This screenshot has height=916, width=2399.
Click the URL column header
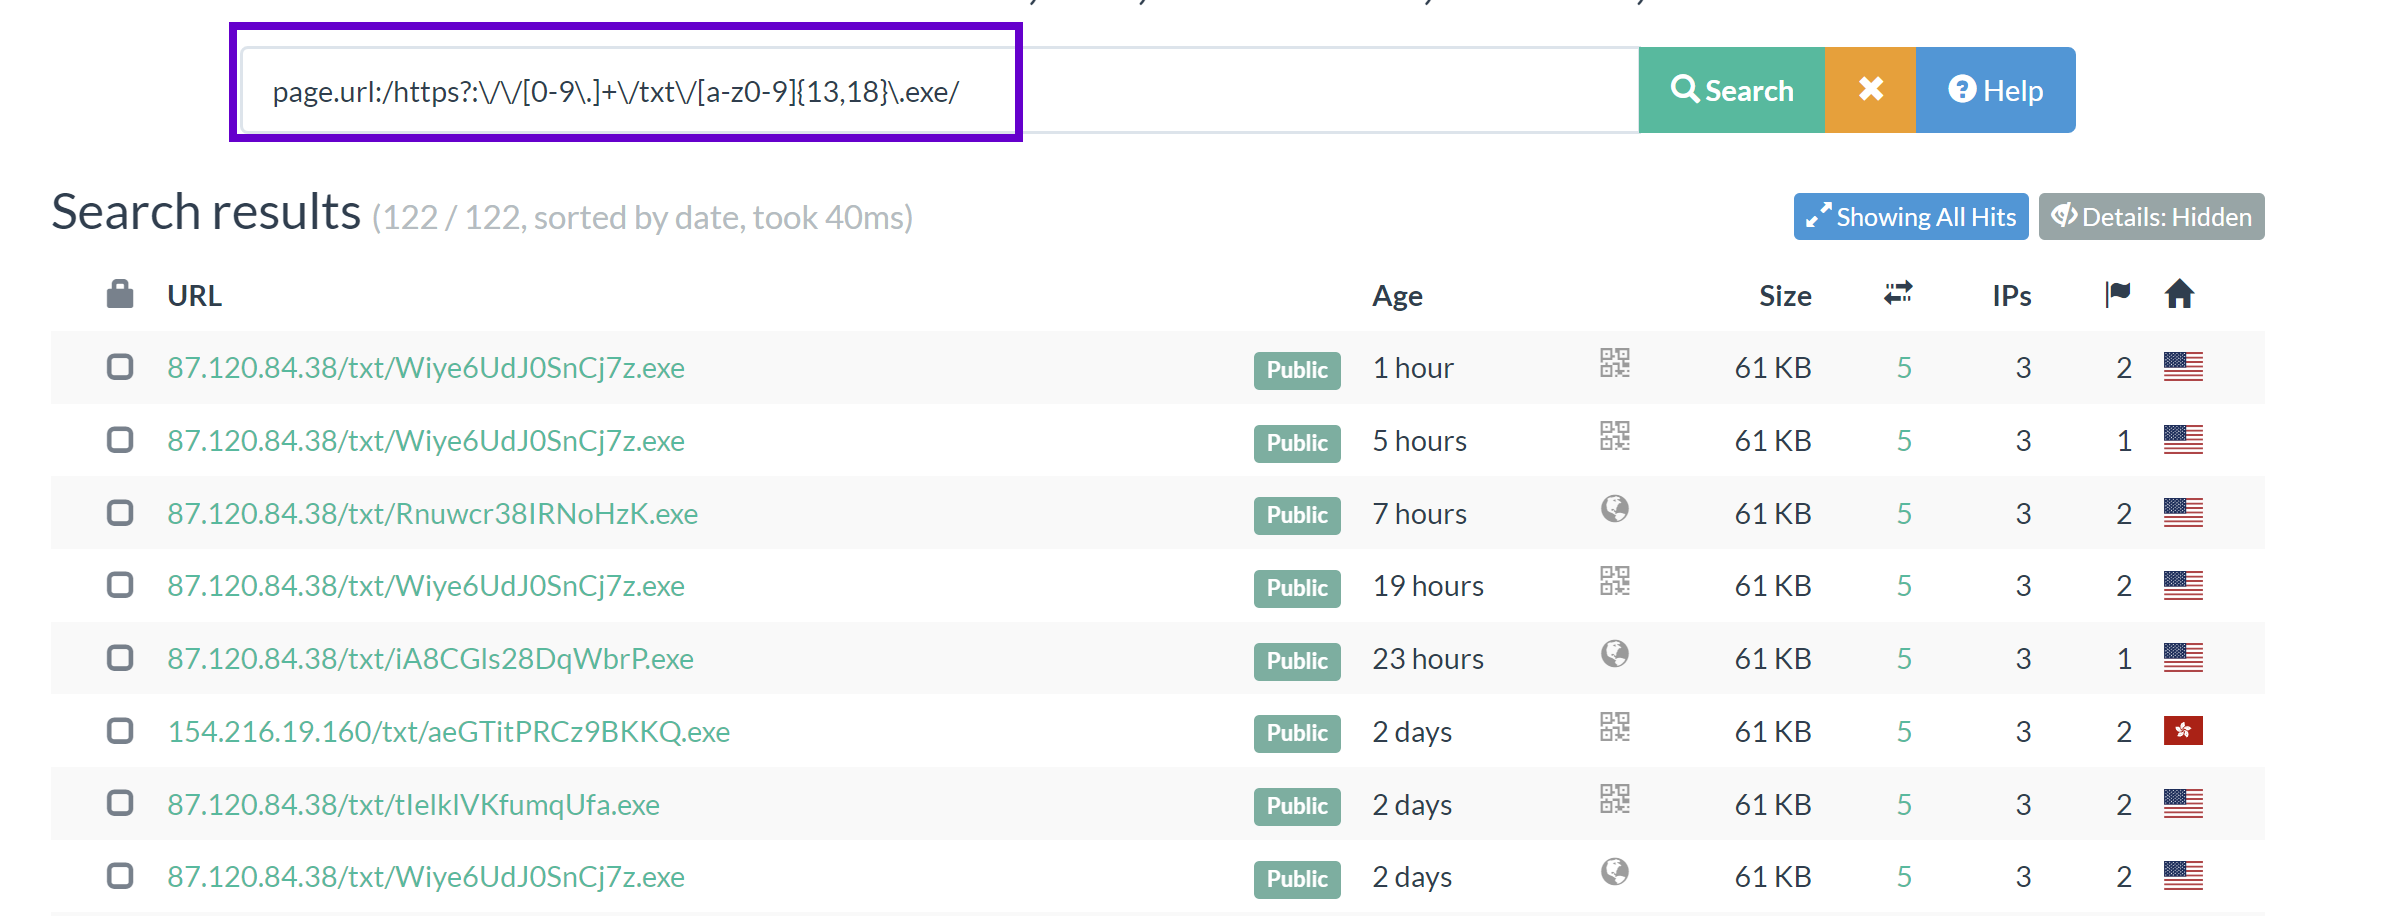pos(194,296)
